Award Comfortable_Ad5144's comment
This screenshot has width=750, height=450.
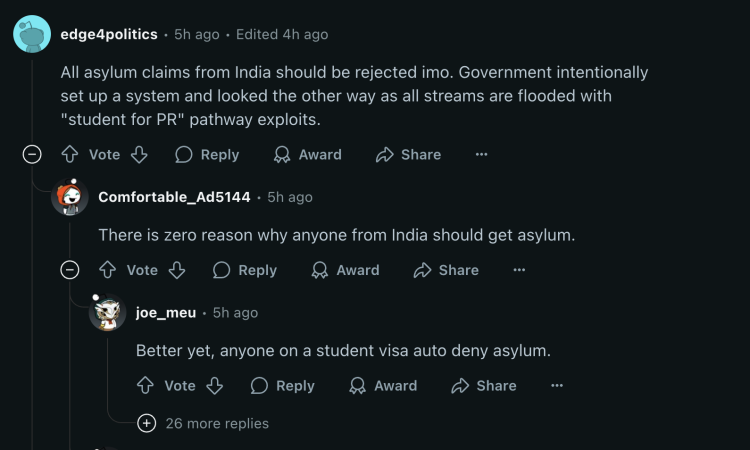coord(345,270)
